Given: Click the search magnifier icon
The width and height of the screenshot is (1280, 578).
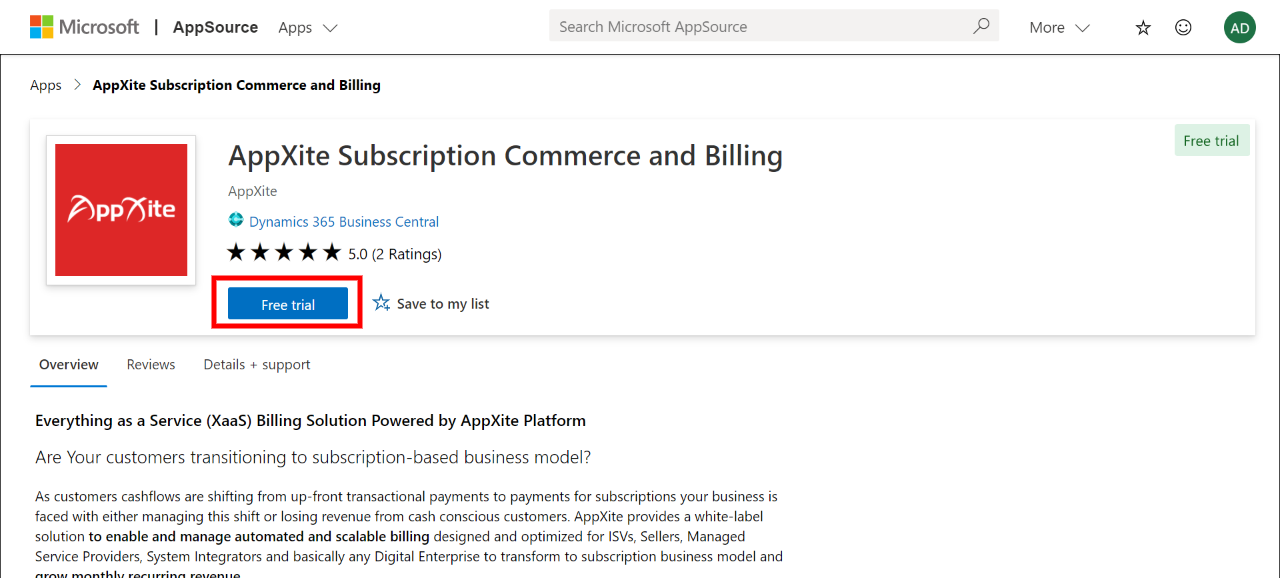Looking at the screenshot, I should 982,26.
